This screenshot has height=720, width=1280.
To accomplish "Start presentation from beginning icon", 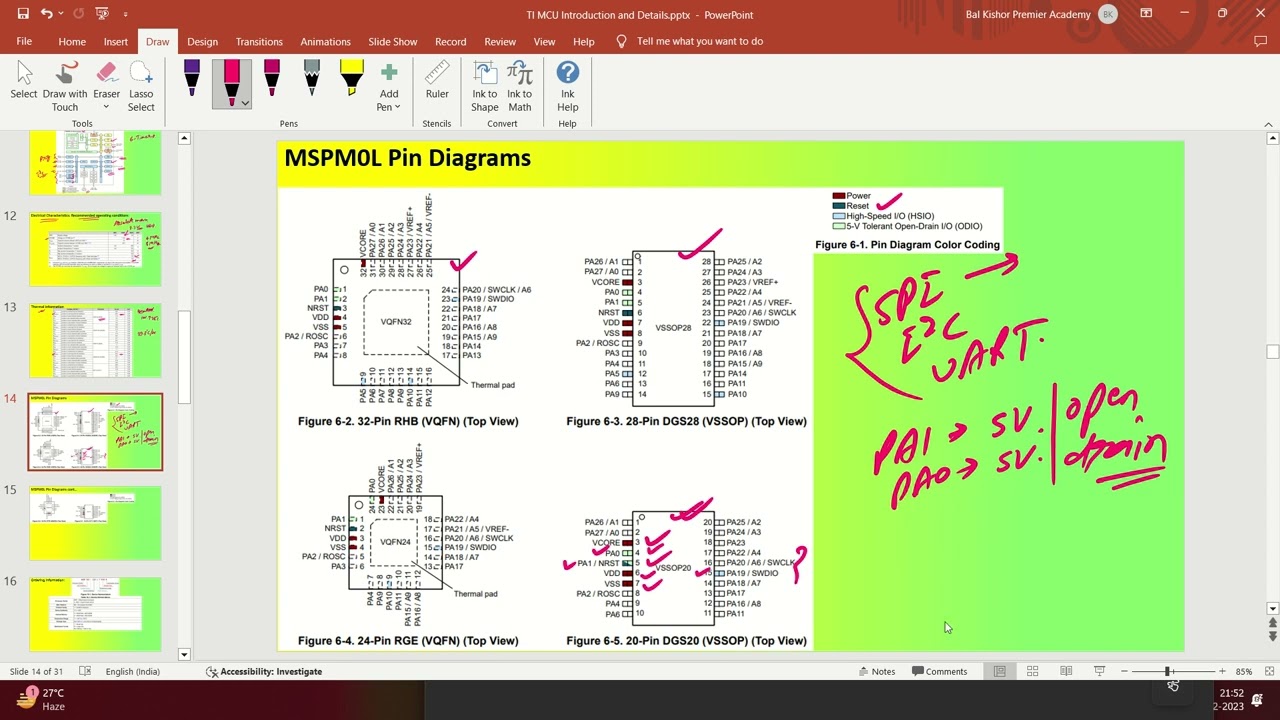I will (x=102, y=14).
